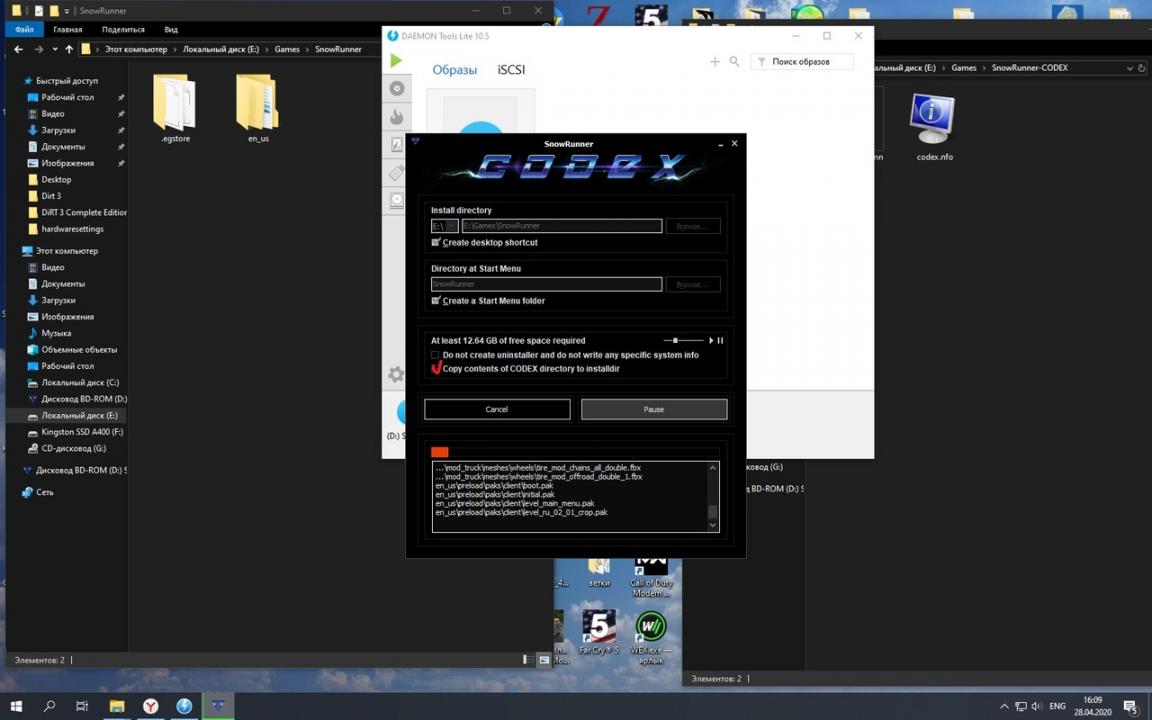Open the Вид ribbon tab in Explorer
The image size is (1152, 720).
coord(171,30)
